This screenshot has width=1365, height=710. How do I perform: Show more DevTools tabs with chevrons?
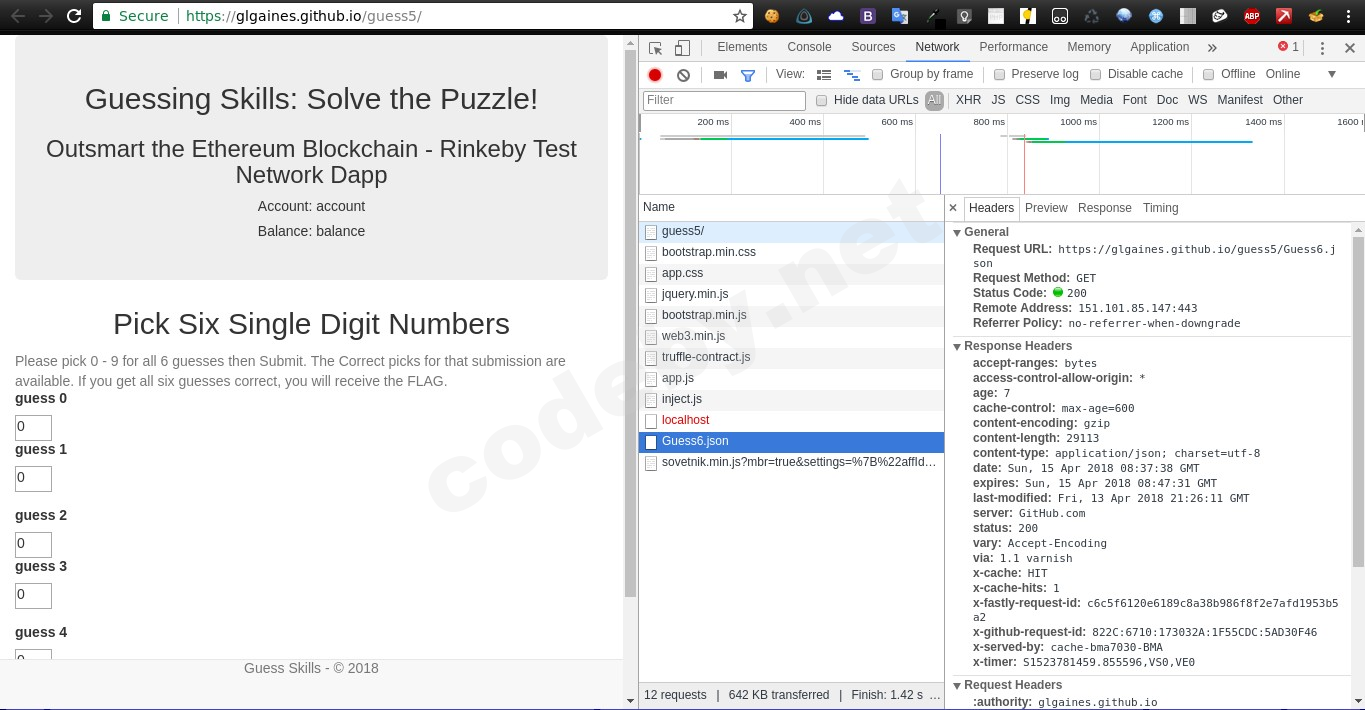tap(1212, 48)
